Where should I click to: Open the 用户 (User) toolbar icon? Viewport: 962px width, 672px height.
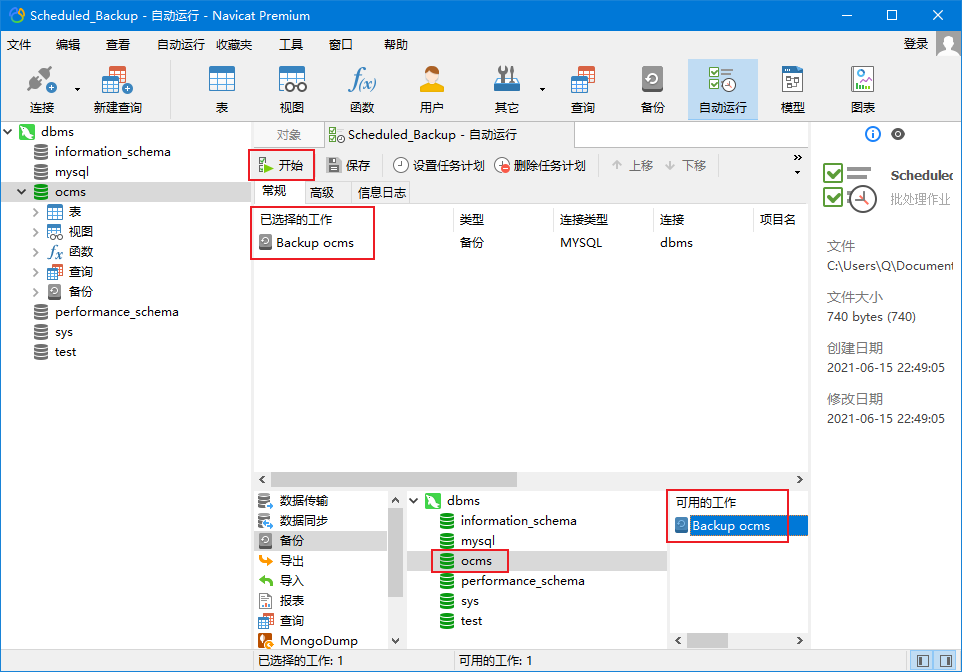[431, 88]
